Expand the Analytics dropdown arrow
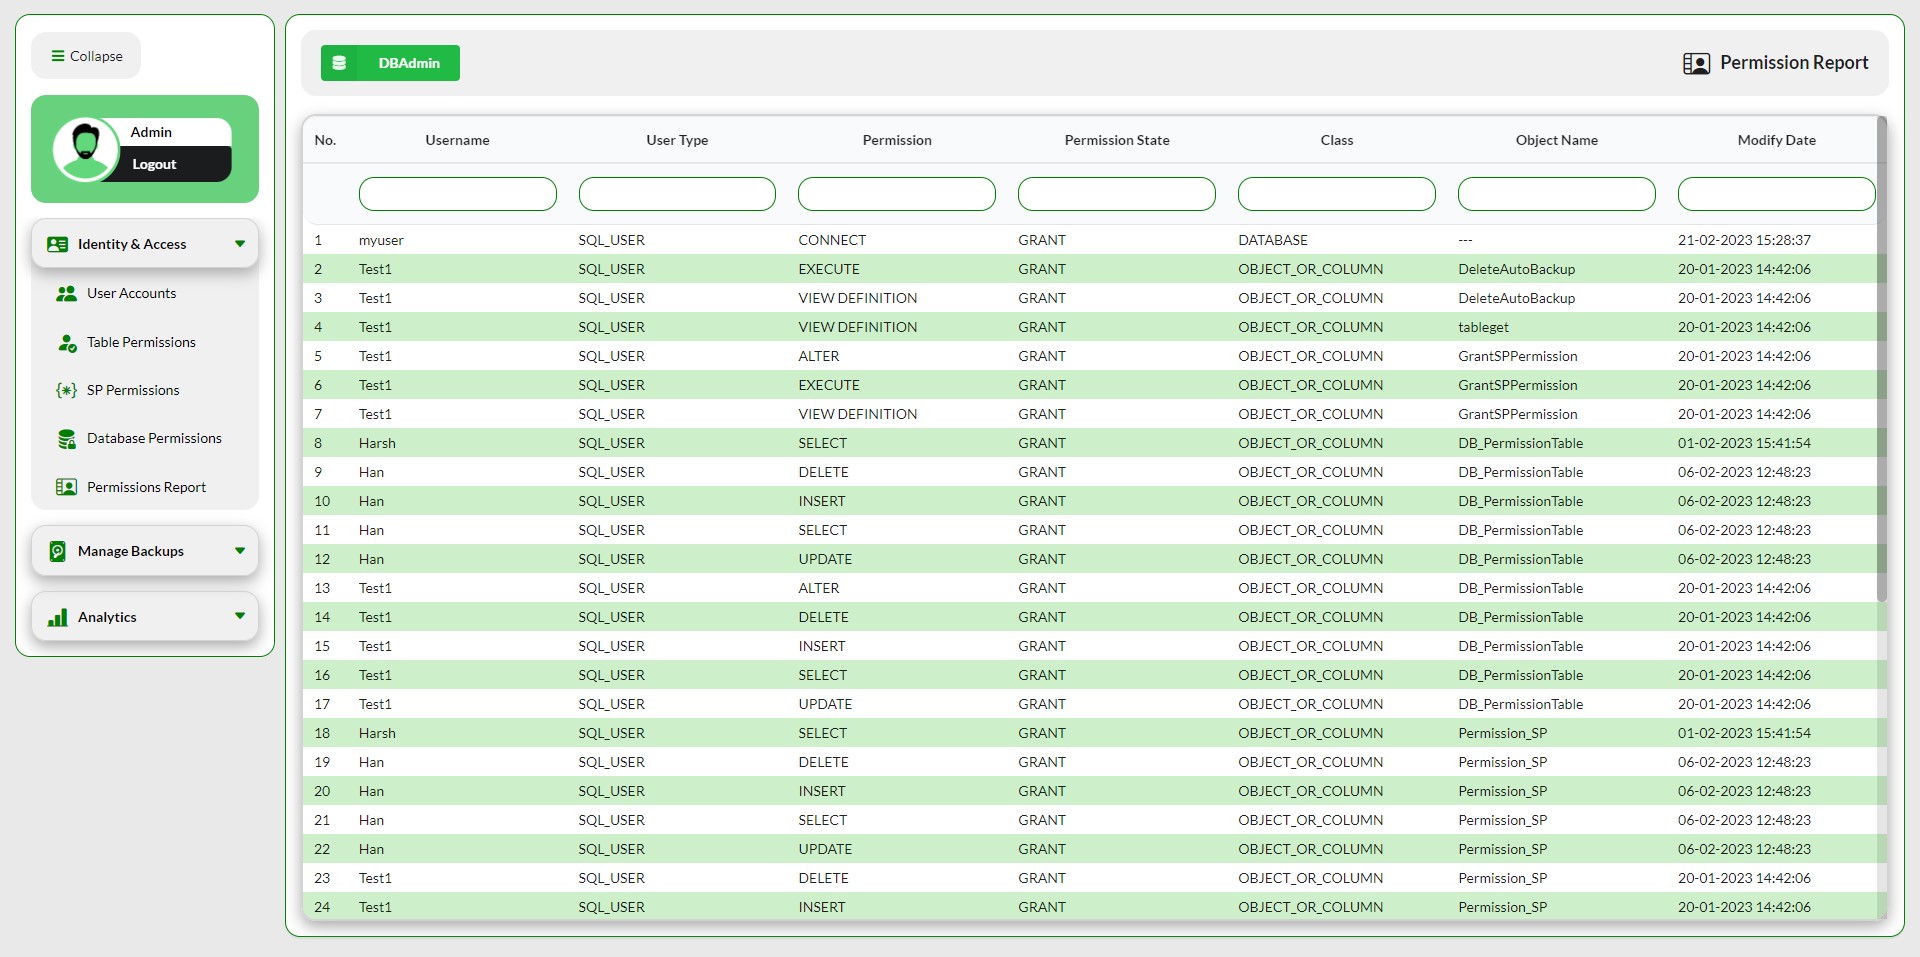 [240, 616]
